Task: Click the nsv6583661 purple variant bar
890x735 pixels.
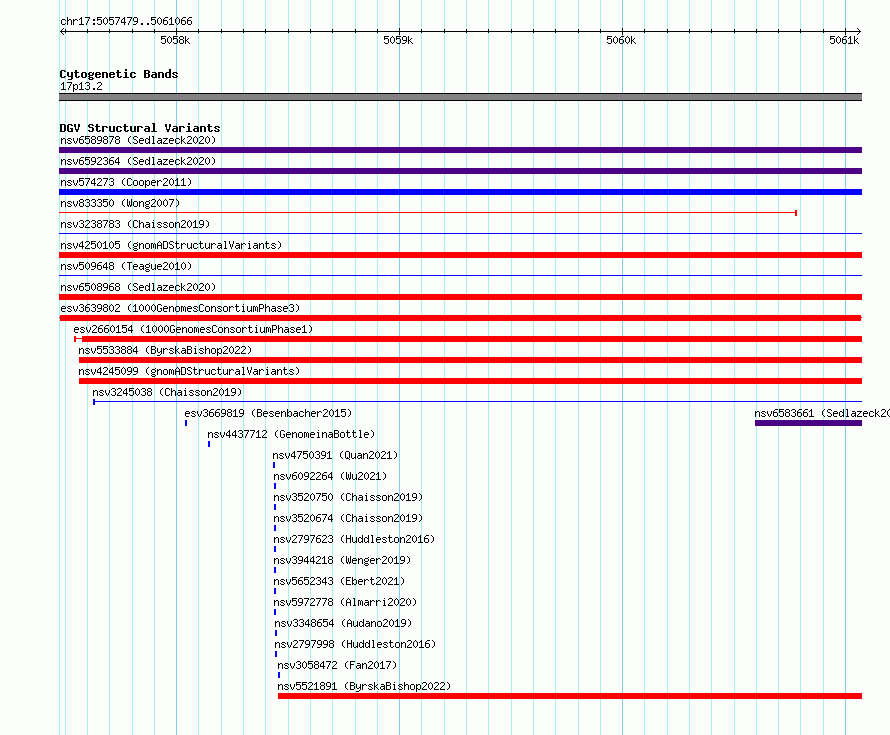Action: [x=808, y=423]
